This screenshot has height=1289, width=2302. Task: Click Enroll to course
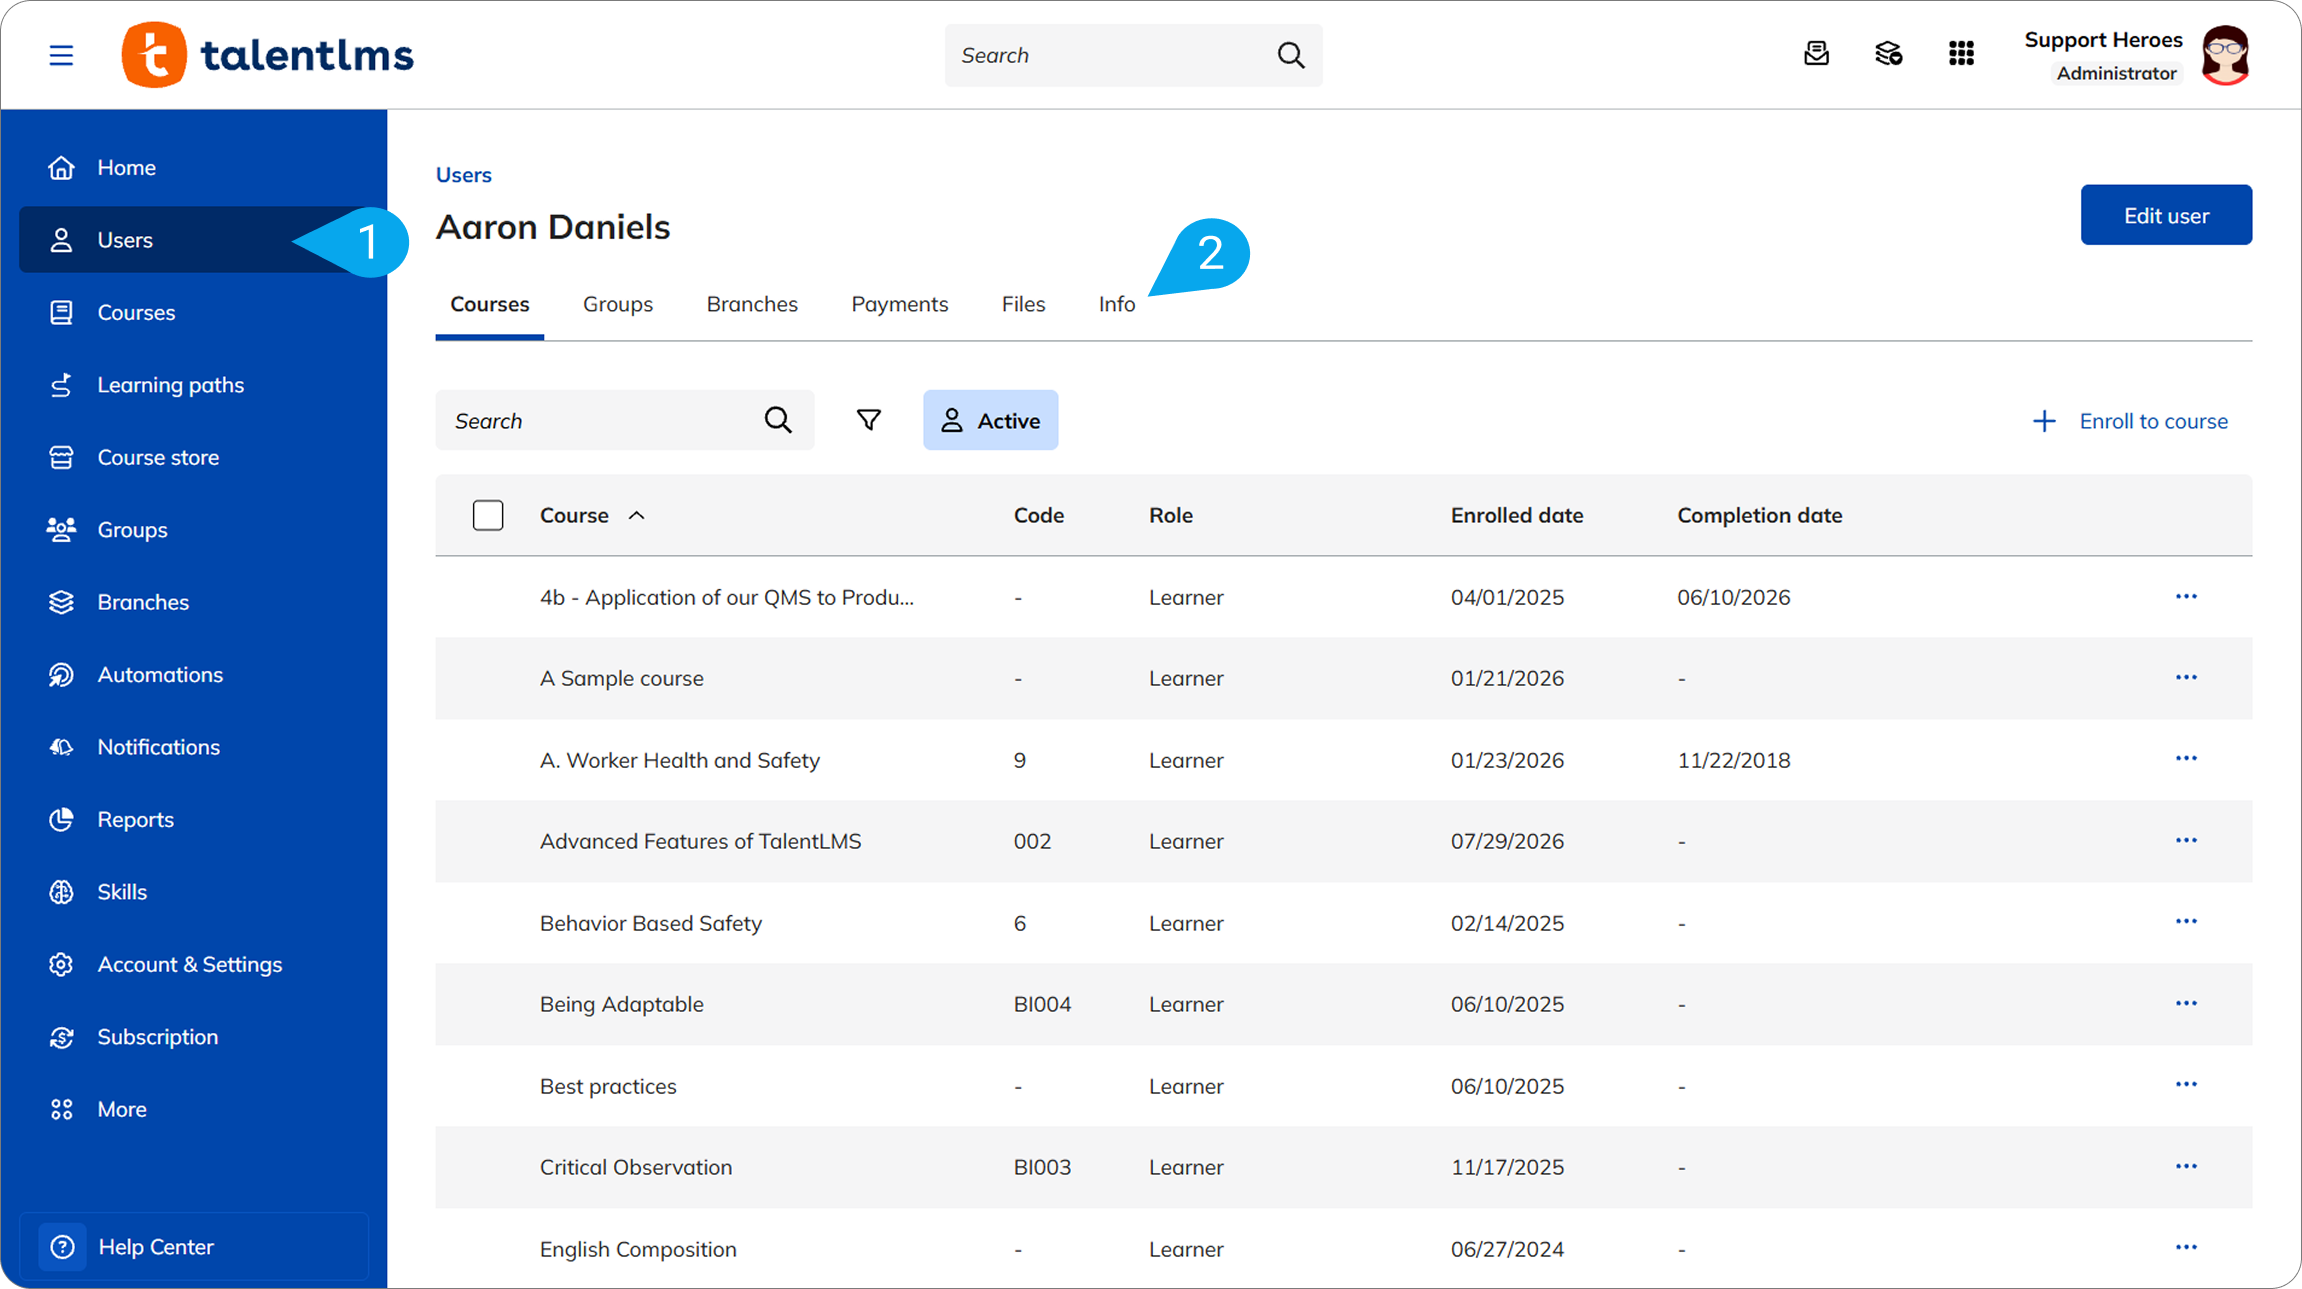[x=2130, y=421]
